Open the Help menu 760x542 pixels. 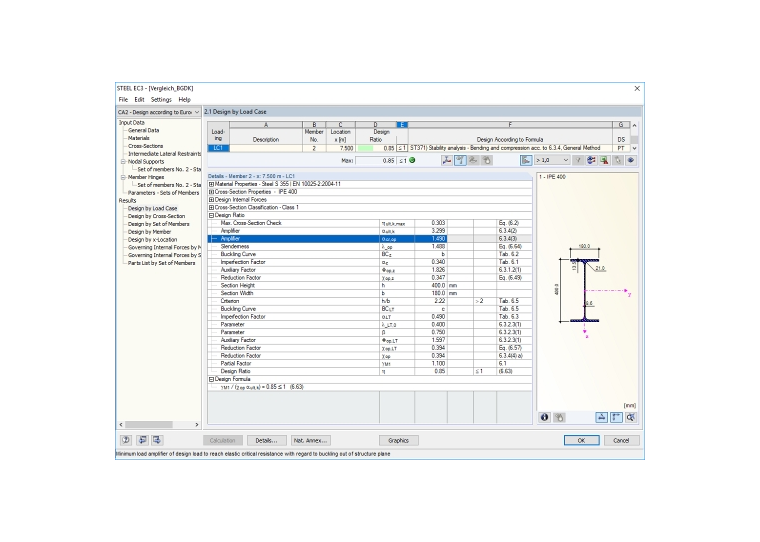(x=185, y=99)
